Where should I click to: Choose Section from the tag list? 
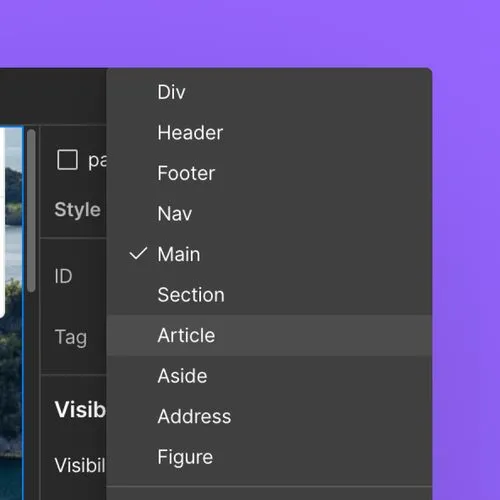coord(269,295)
